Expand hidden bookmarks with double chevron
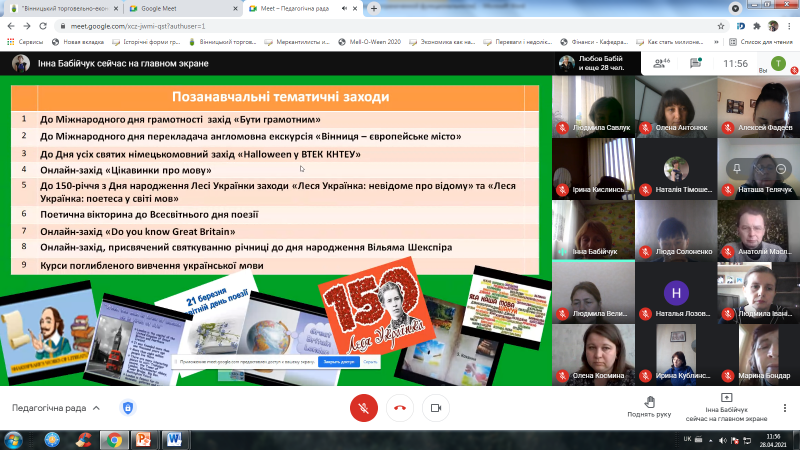800x450 pixels. [x=716, y=42]
